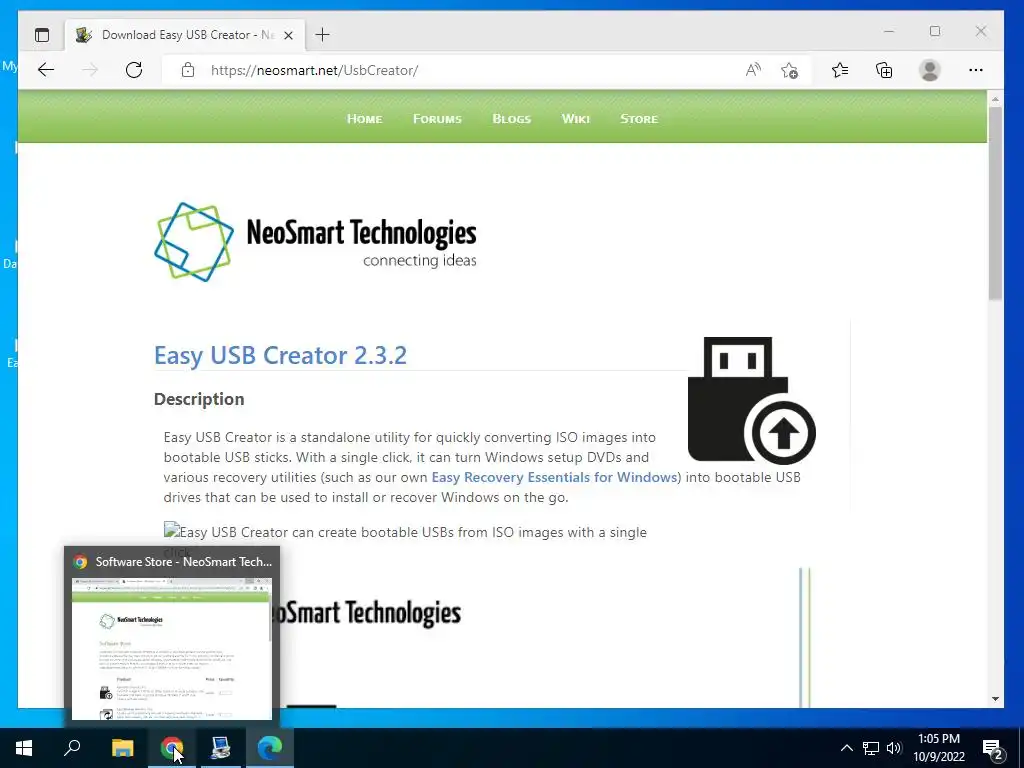The width and height of the screenshot is (1024, 768).
Task: Open Read aloud from the address bar
Action: coord(753,70)
